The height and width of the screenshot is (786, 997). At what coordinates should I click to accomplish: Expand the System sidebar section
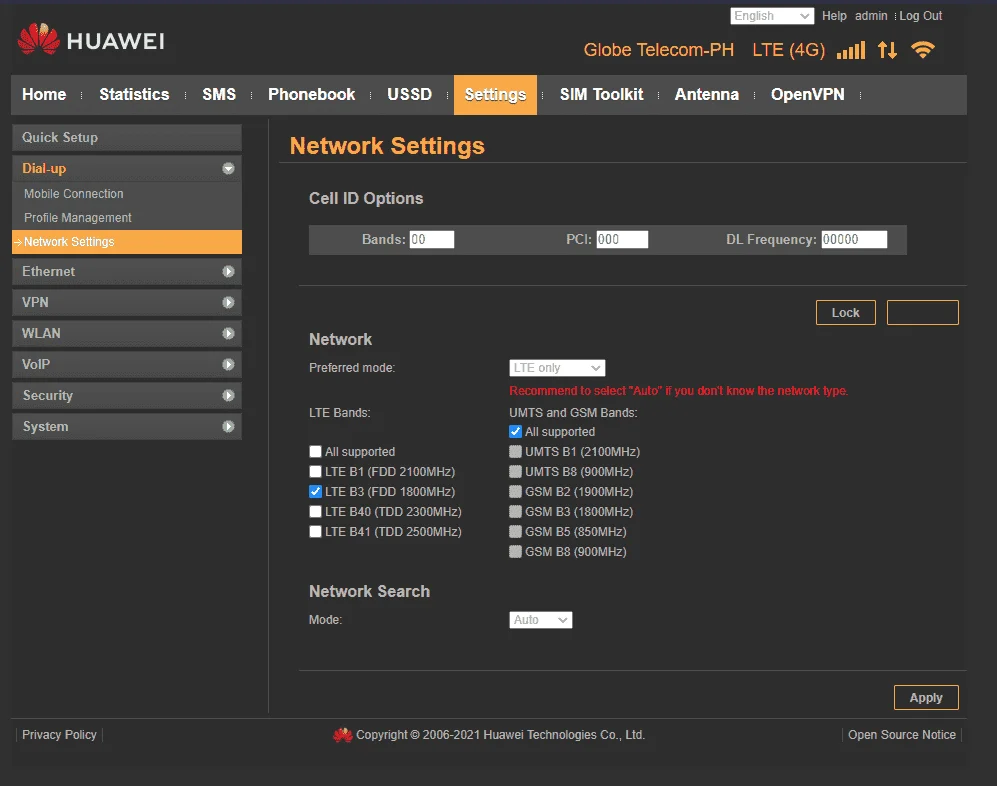(127, 427)
